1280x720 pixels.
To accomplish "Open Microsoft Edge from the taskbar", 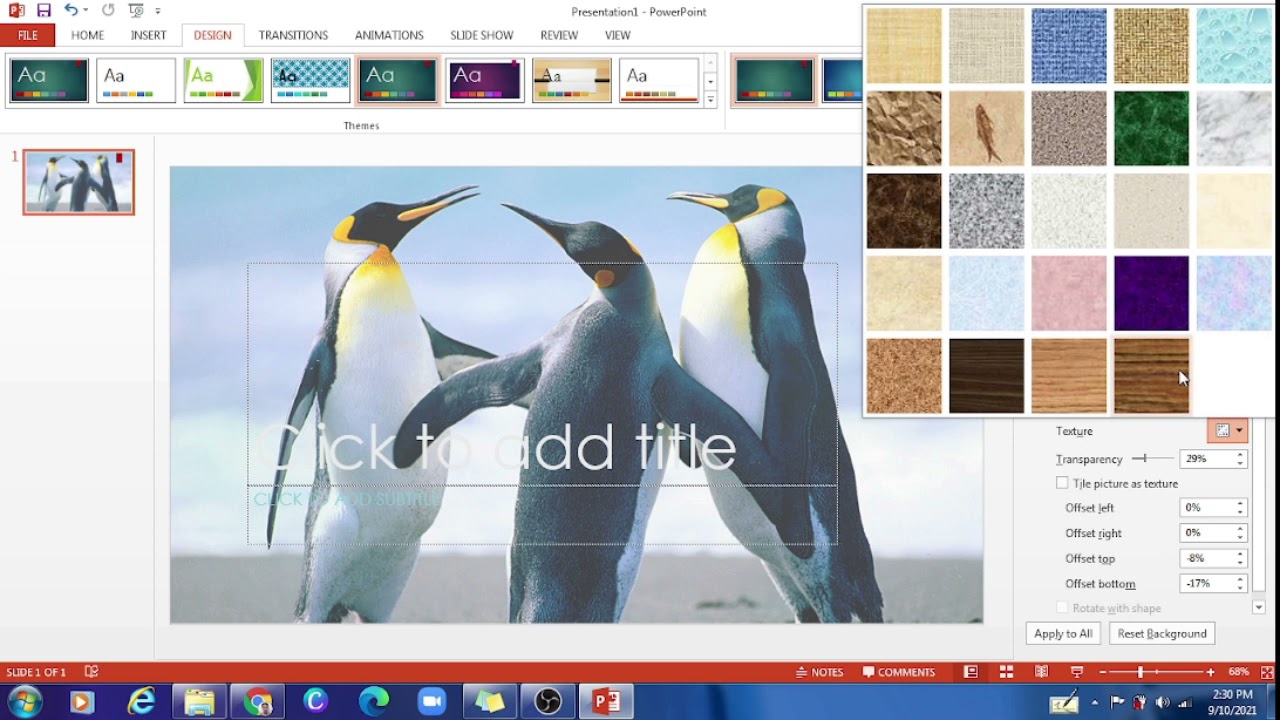I will pyautogui.click(x=374, y=702).
